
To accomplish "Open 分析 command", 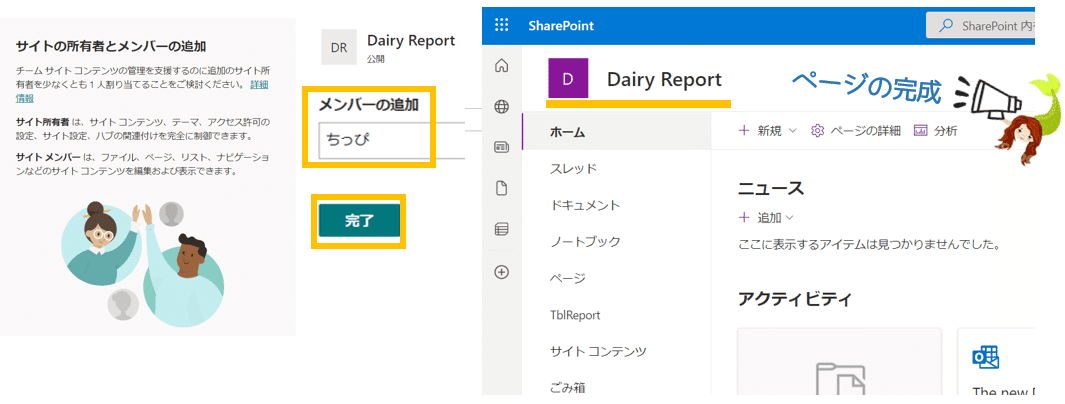I will tap(936, 131).
